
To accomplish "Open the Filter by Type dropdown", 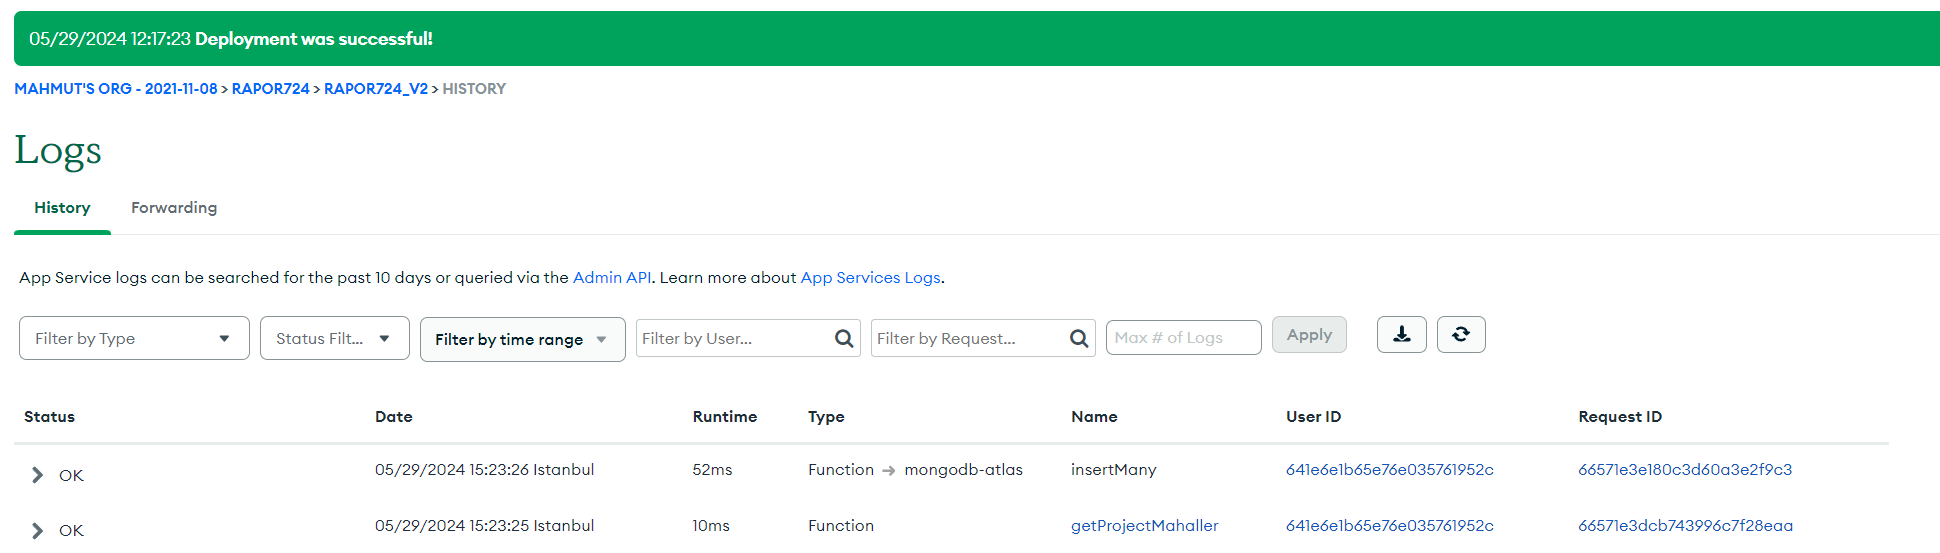I will tap(134, 339).
